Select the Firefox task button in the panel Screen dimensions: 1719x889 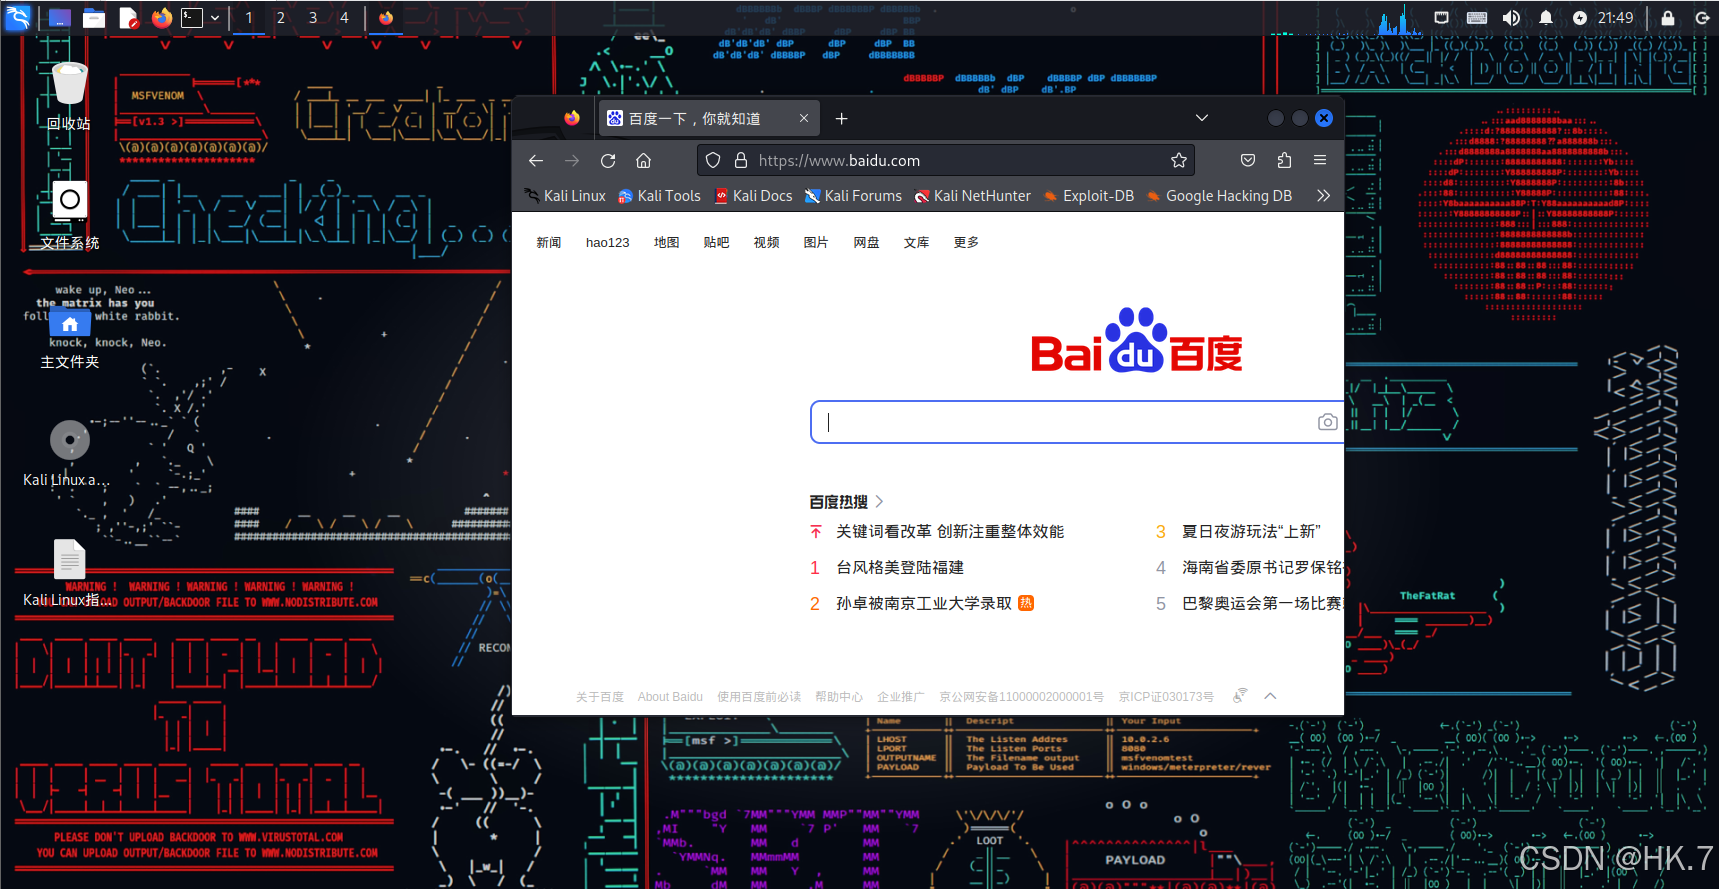pos(386,18)
